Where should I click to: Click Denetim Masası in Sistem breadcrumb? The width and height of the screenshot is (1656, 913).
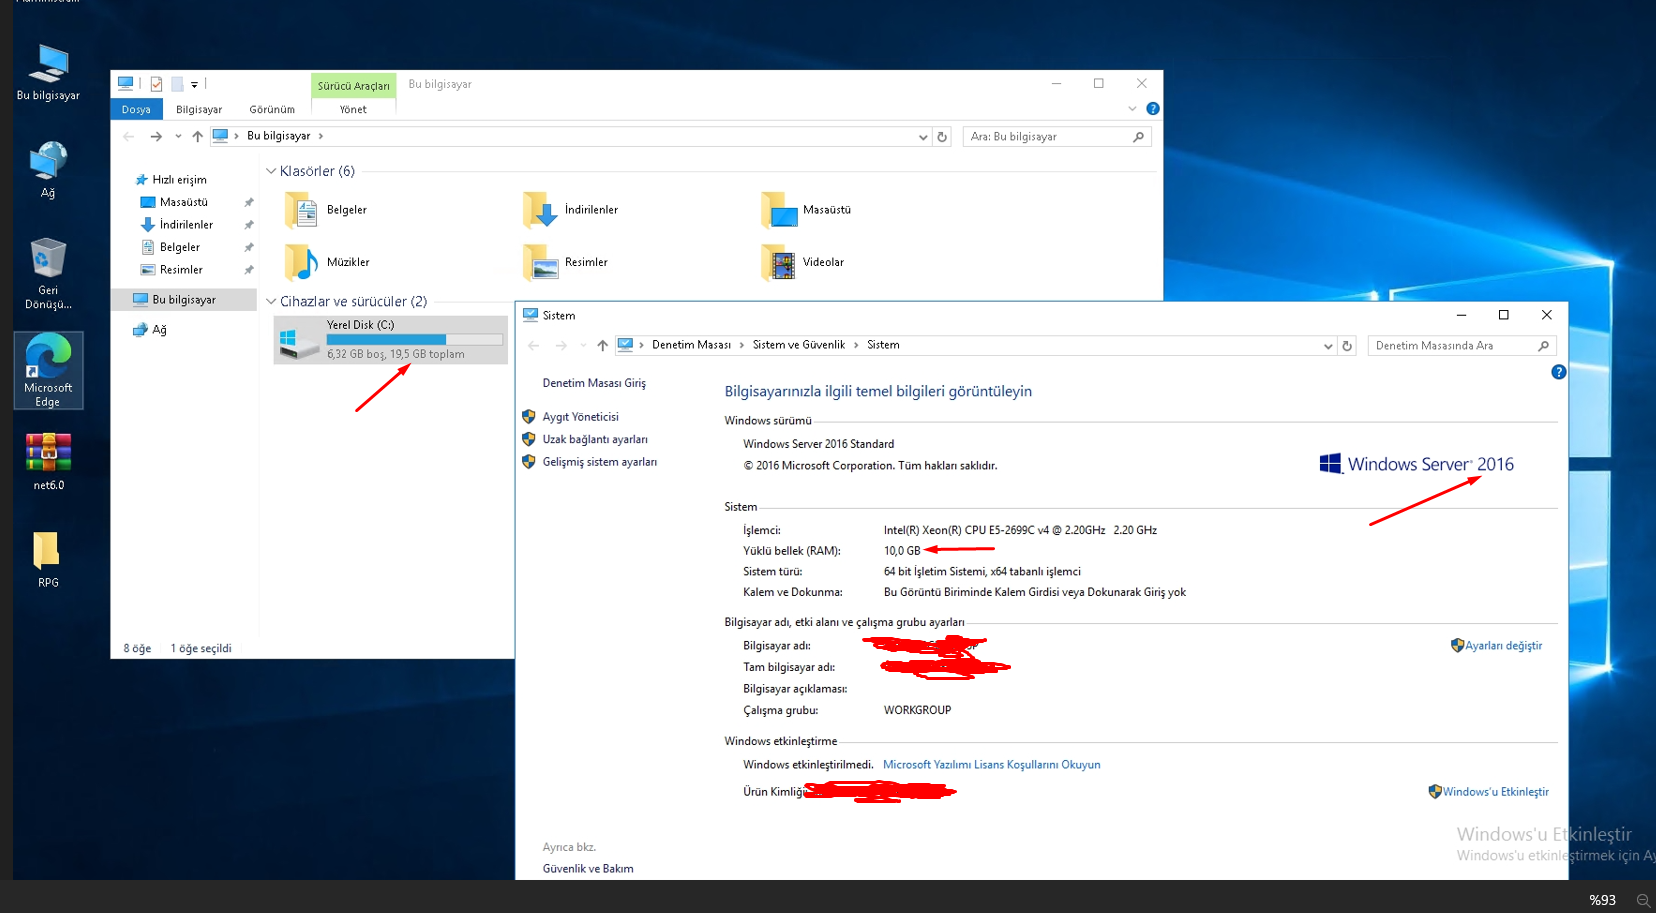click(691, 345)
